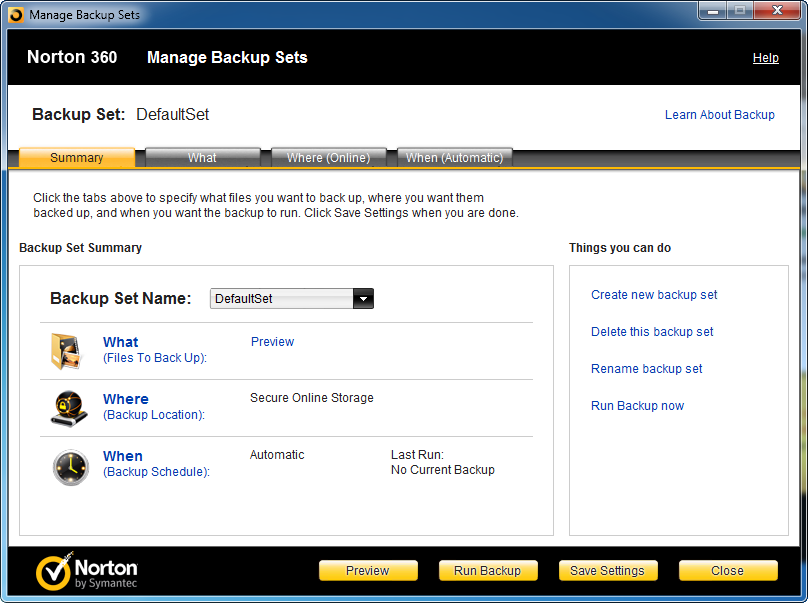
Task: Click the What (Files To Back Up) link
Action: coord(155,350)
